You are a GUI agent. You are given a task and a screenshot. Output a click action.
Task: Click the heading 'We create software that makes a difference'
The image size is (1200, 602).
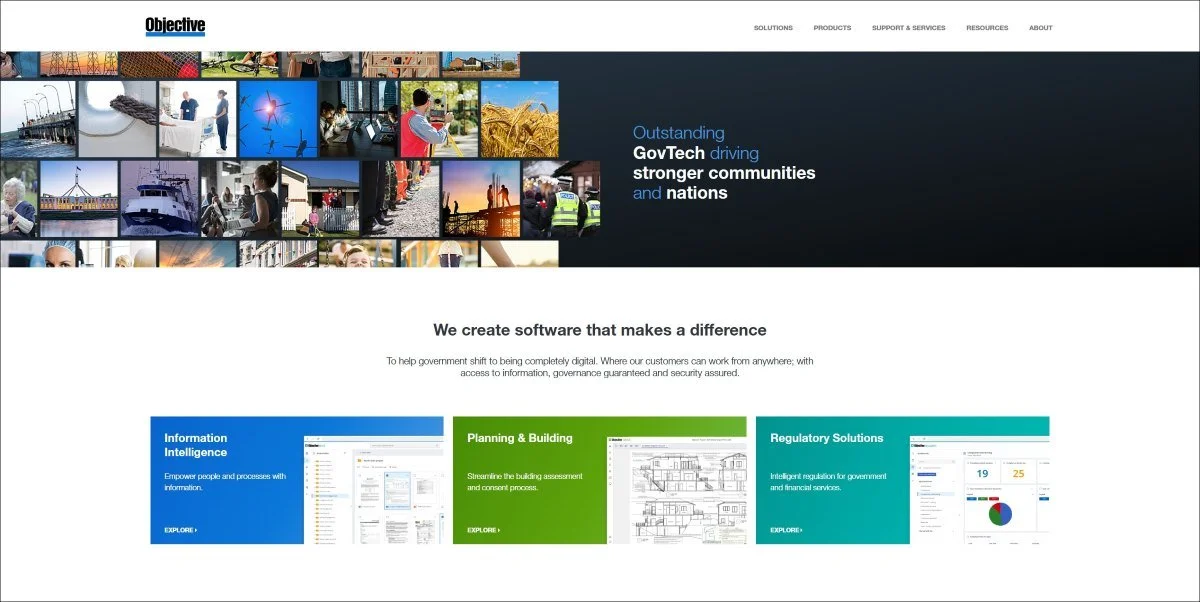click(x=600, y=330)
